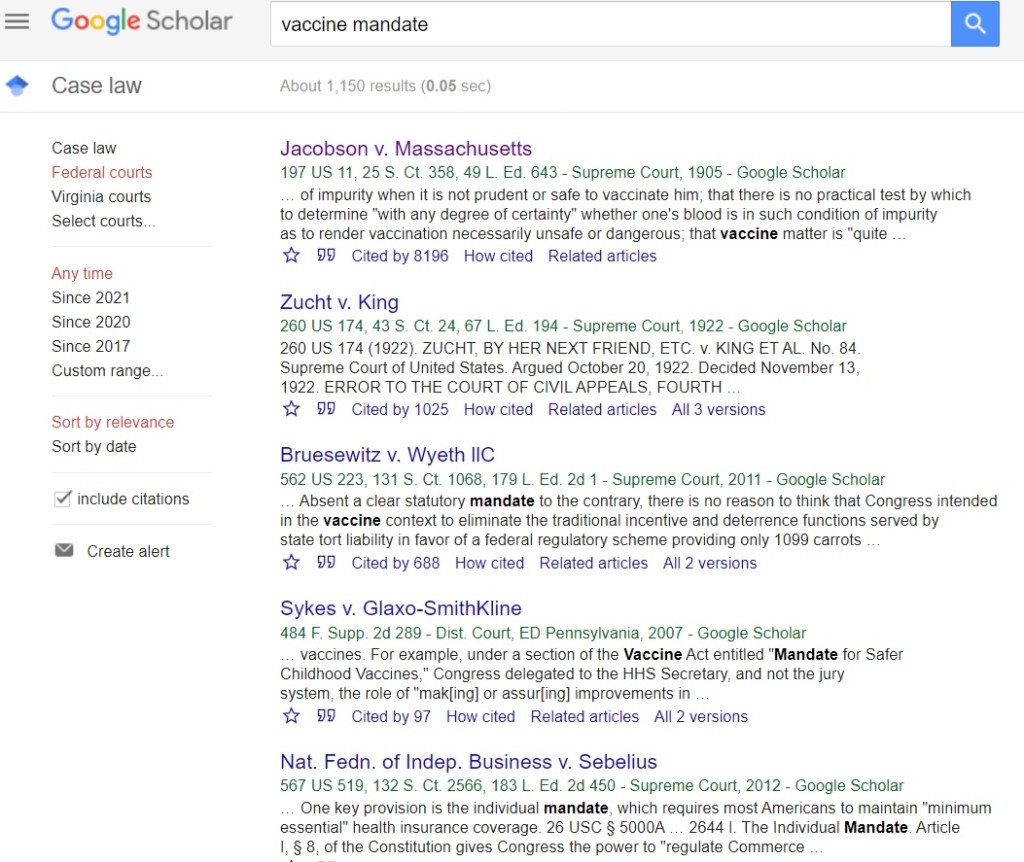Click the vaccine mandate search field

click(610, 24)
